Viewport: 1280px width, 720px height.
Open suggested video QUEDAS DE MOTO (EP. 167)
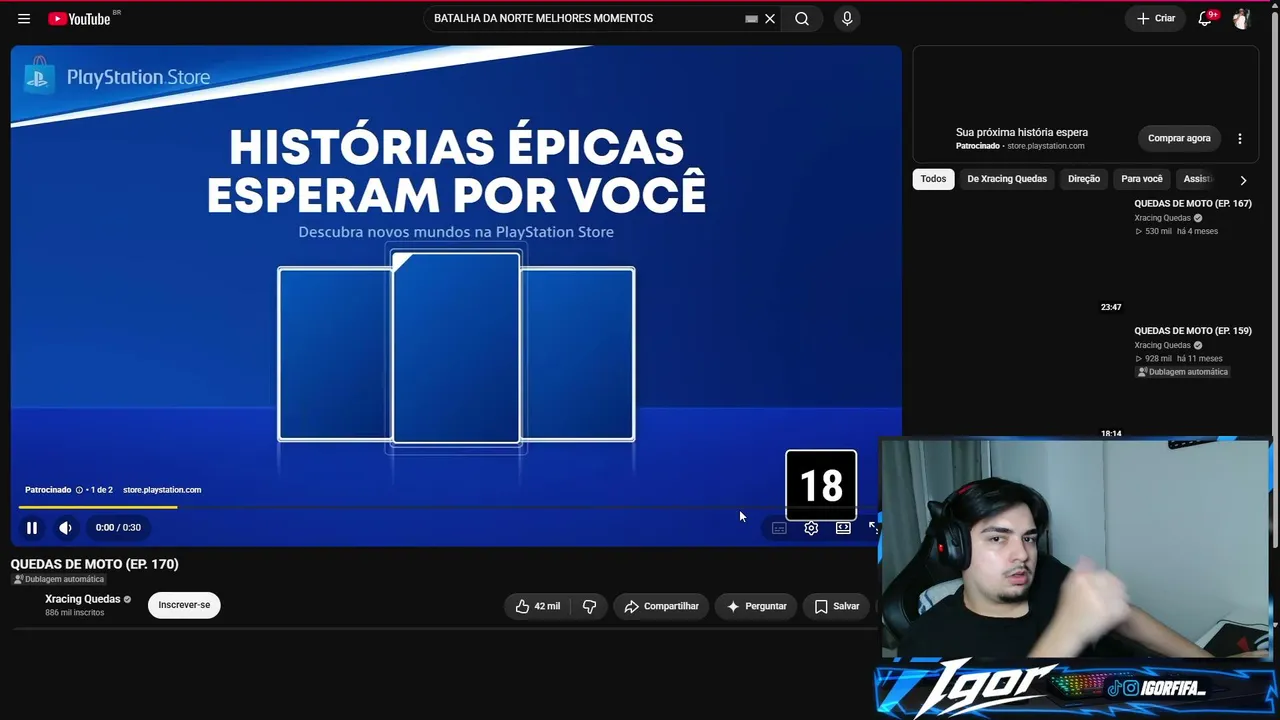coord(1193,204)
